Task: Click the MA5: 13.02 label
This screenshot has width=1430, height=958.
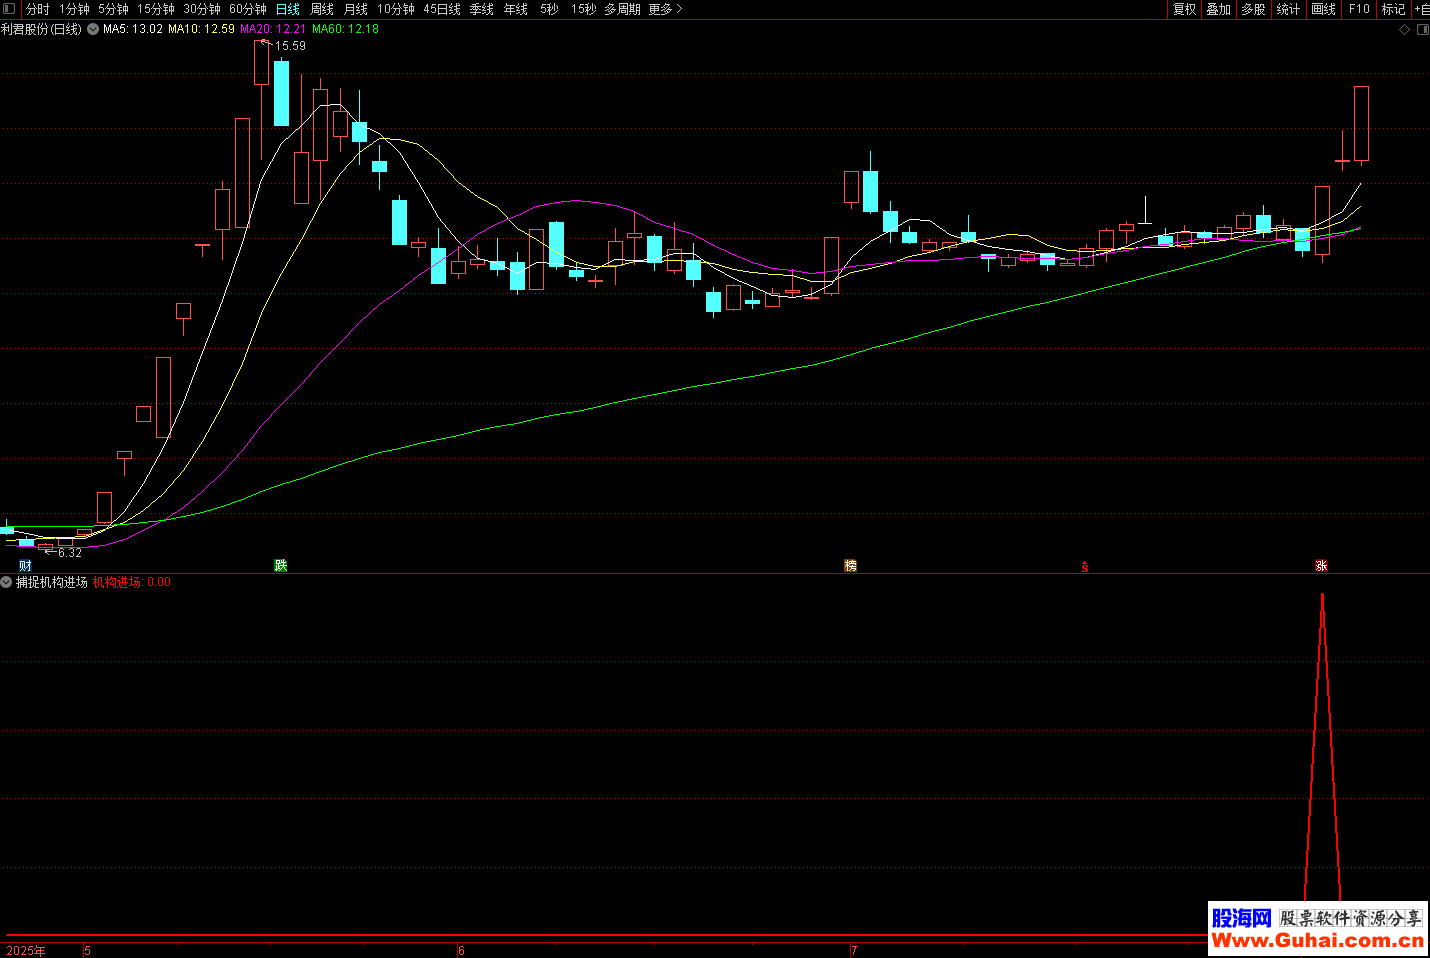Action: 133,30
